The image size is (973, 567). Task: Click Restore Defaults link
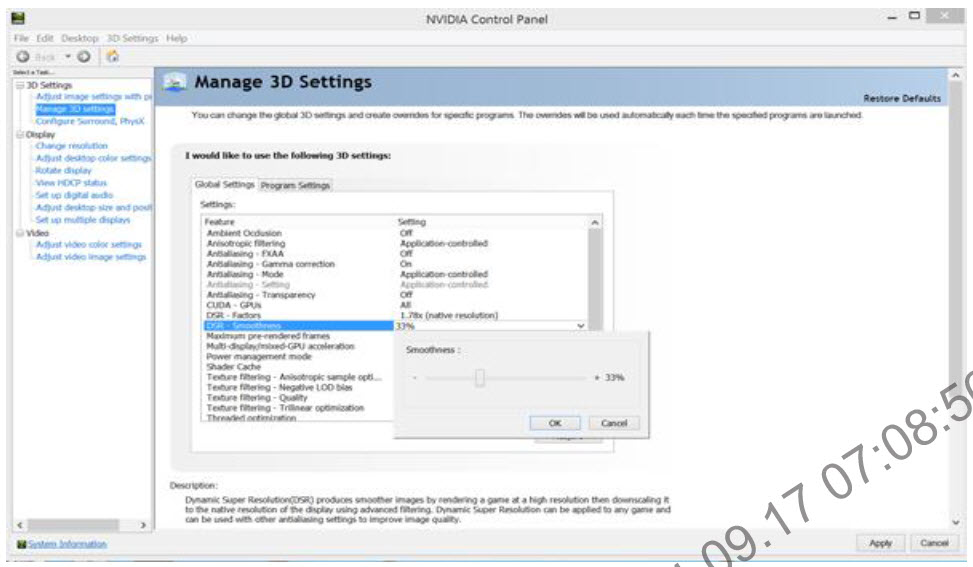(902, 99)
